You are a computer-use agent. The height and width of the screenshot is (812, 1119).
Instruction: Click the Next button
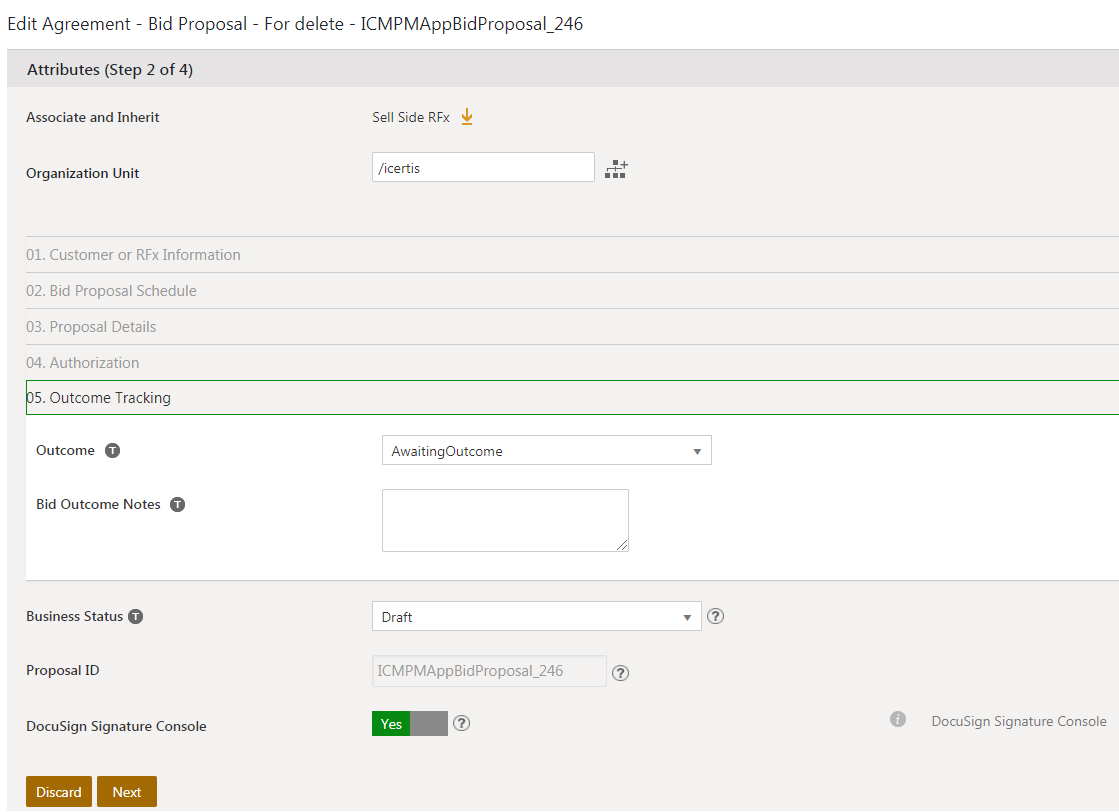tap(127, 792)
